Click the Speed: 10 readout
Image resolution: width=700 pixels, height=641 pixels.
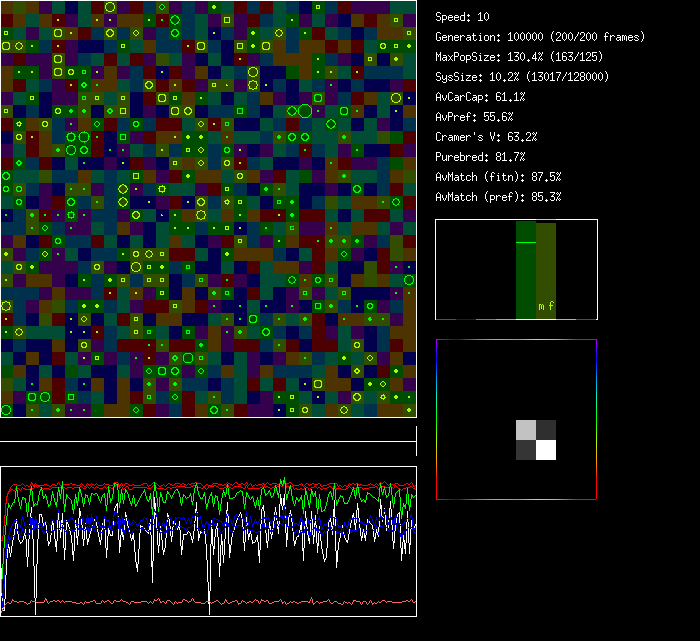pos(462,17)
